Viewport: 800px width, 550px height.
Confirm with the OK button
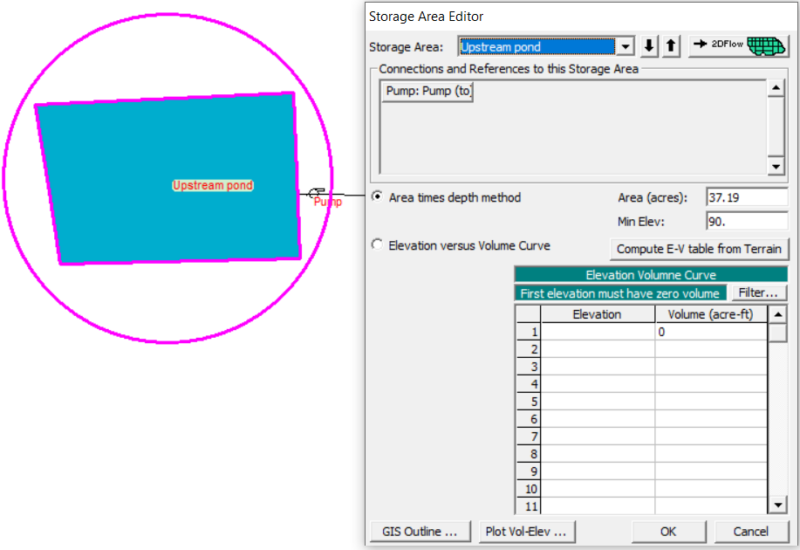click(x=668, y=531)
